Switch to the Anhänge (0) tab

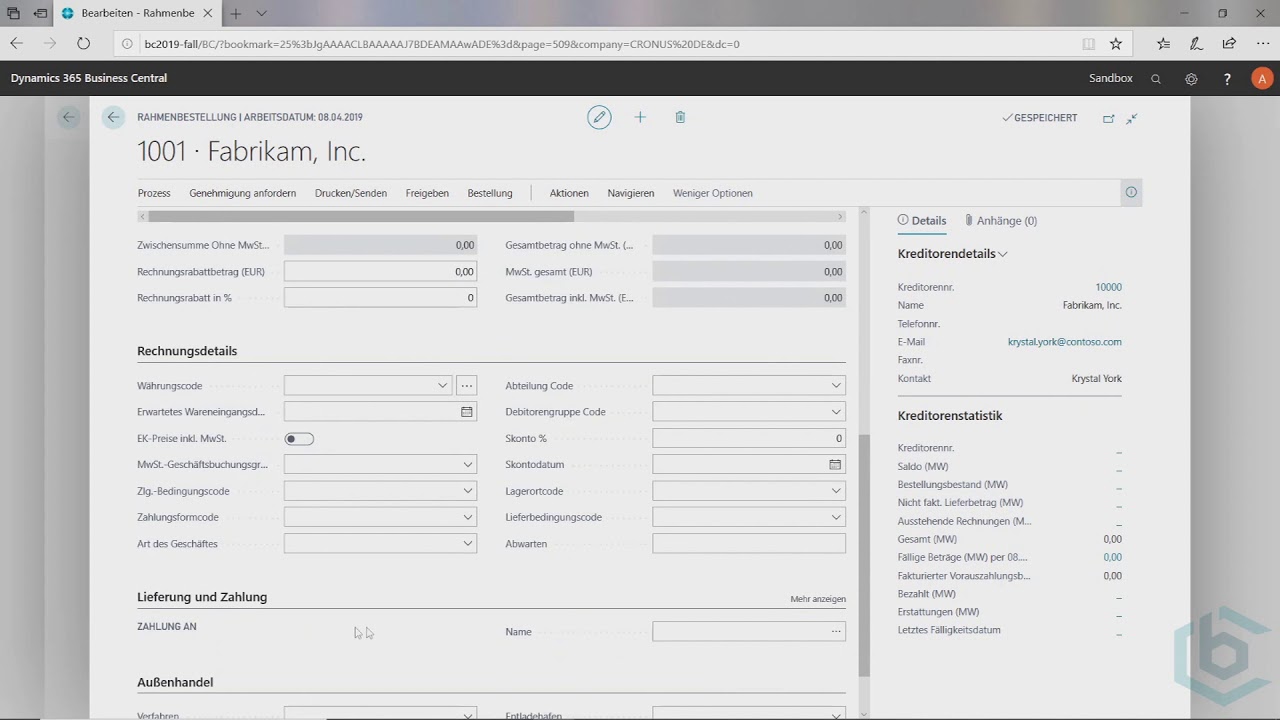(x=1001, y=221)
